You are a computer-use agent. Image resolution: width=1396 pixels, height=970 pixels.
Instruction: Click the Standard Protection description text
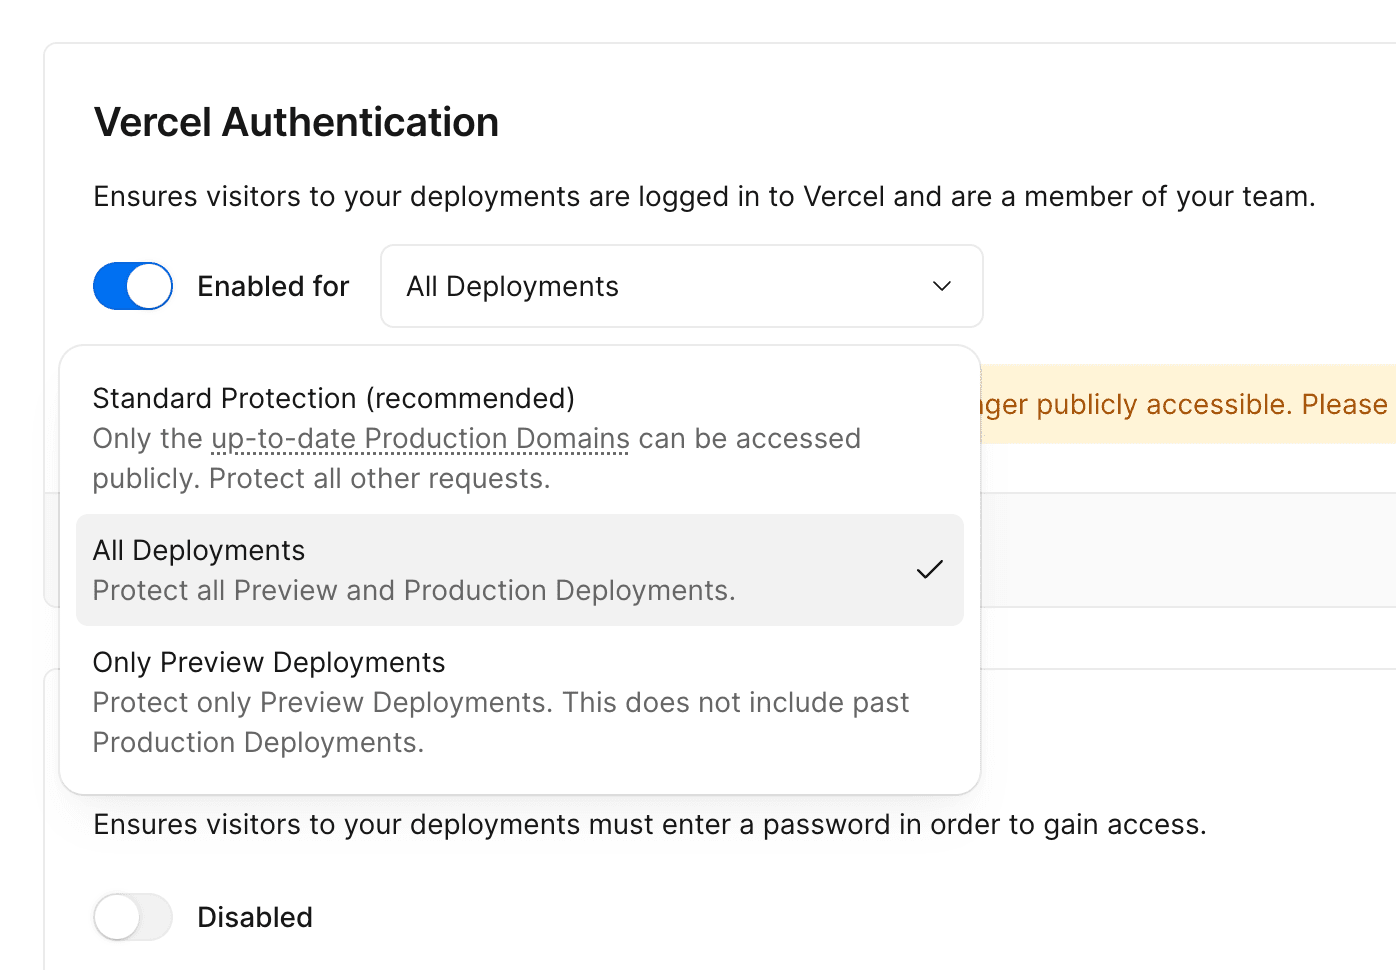477,458
